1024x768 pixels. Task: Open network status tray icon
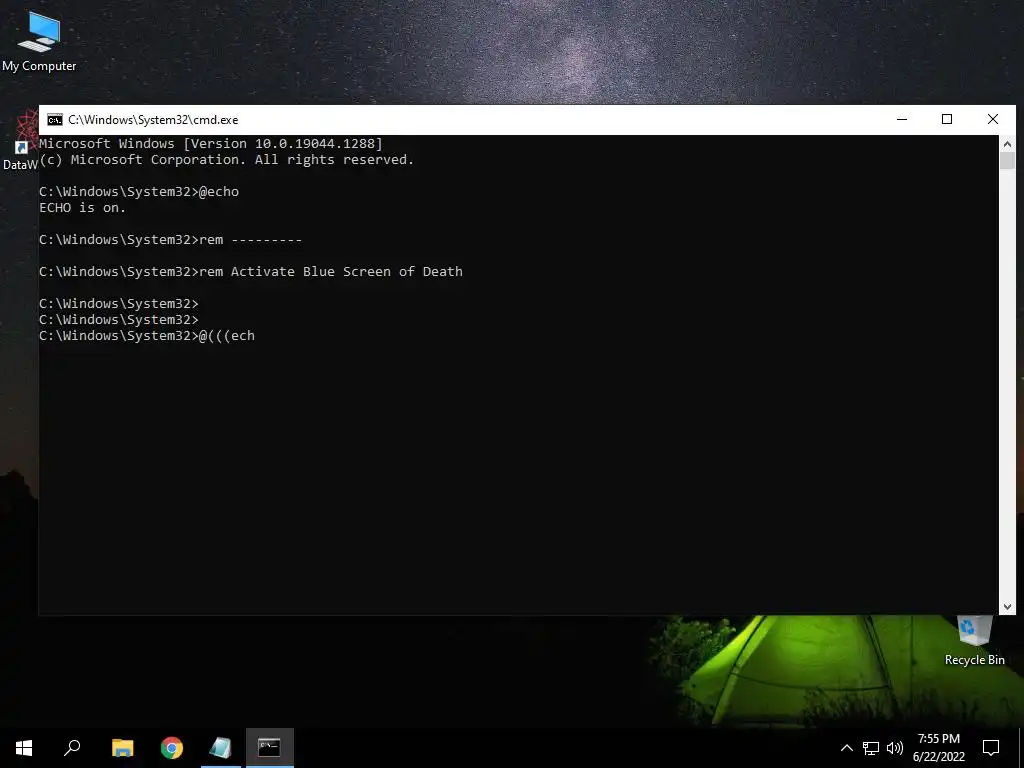pos(871,748)
